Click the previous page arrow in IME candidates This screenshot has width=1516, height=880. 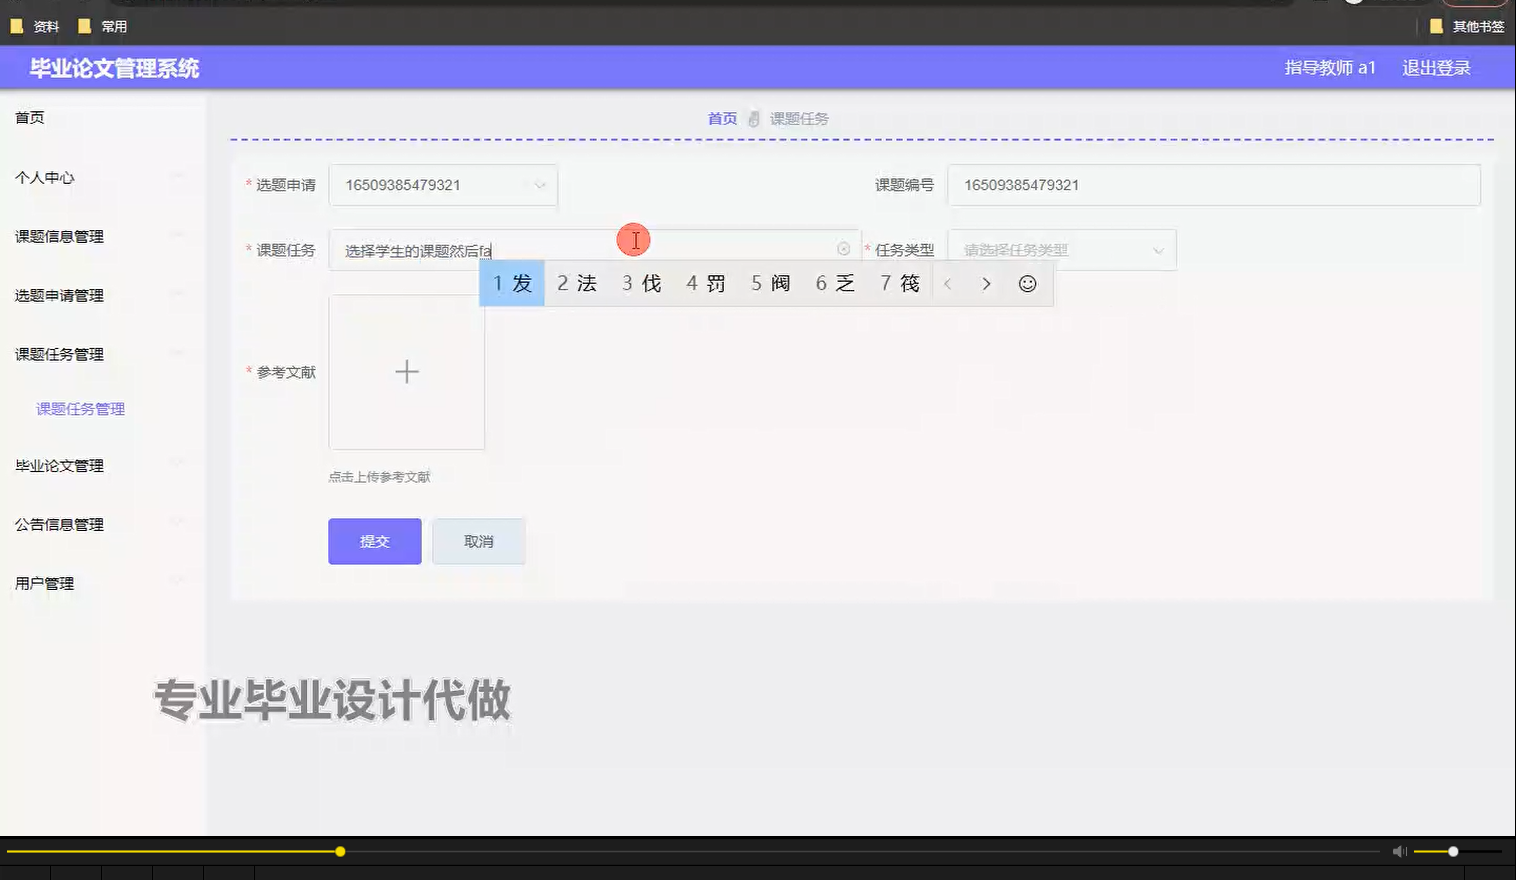click(947, 284)
